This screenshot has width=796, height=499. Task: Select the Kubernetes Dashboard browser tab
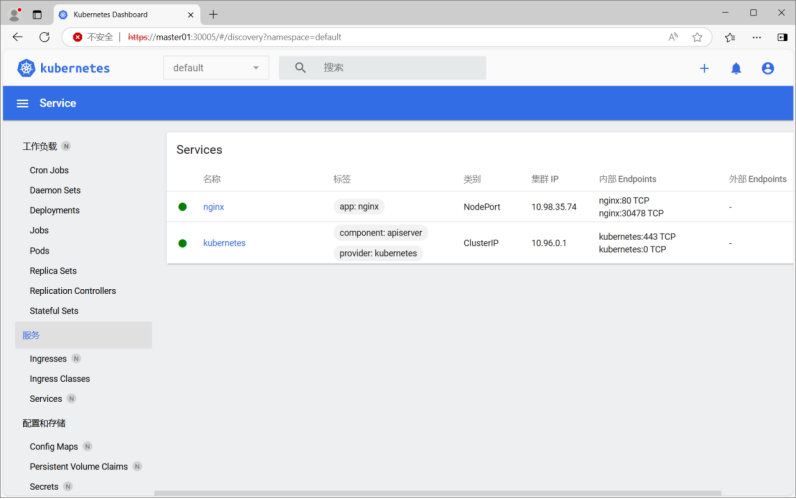tap(127, 15)
